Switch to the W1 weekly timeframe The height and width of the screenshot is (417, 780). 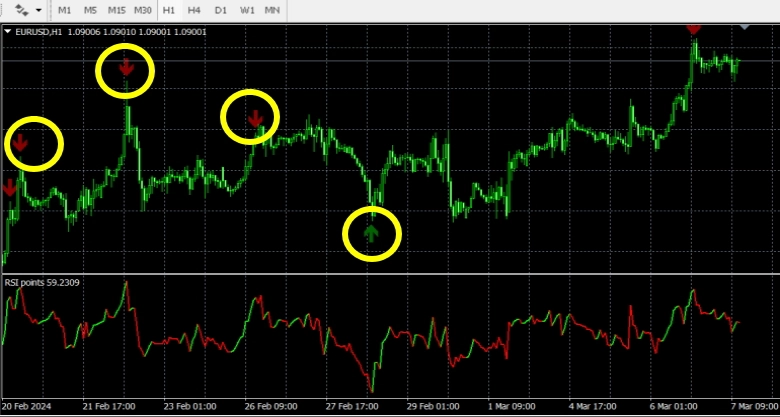coord(246,10)
